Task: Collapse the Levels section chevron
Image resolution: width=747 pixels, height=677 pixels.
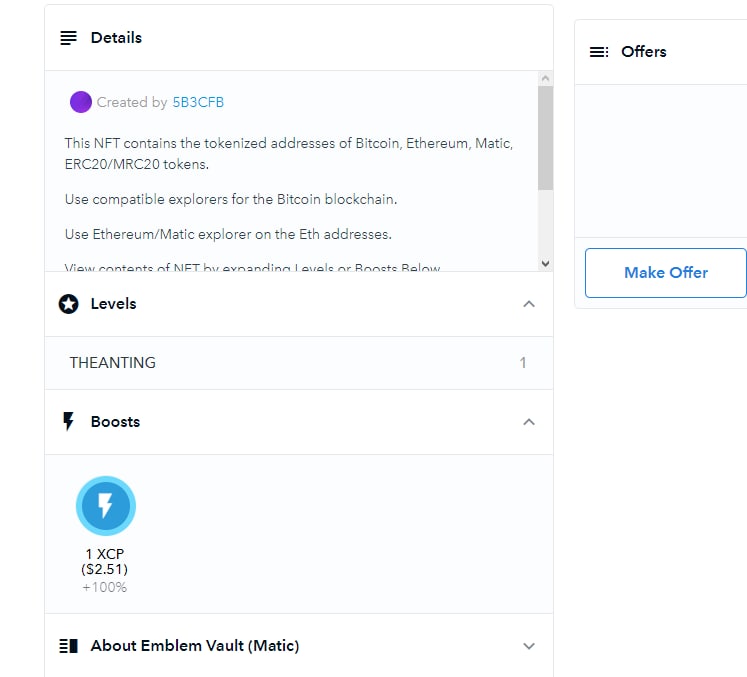Action: [529, 304]
